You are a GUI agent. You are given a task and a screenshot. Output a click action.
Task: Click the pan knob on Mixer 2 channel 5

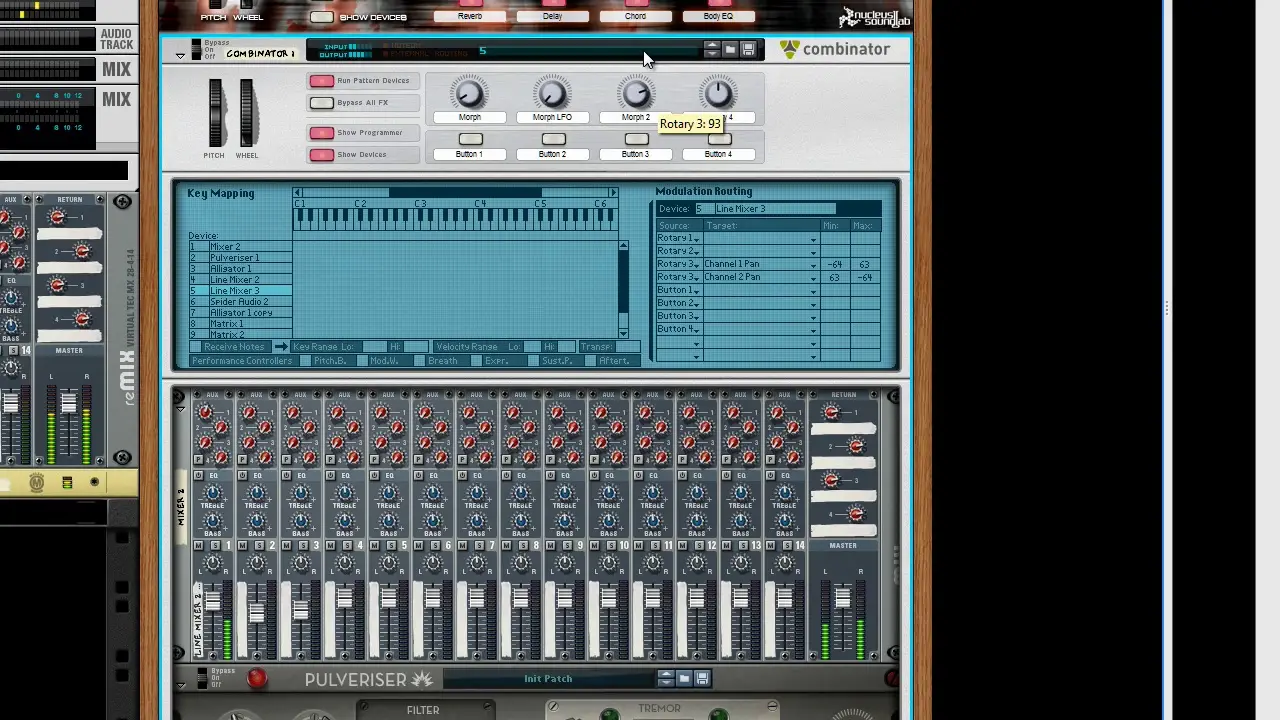point(388,565)
